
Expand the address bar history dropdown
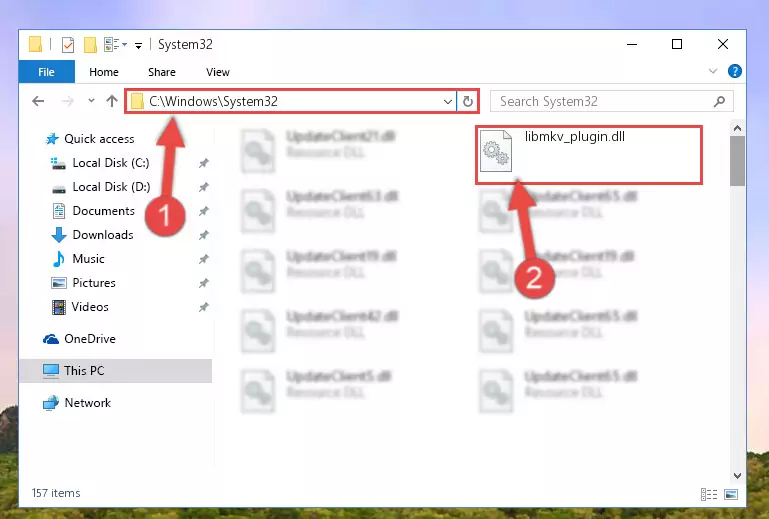(x=447, y=102)
